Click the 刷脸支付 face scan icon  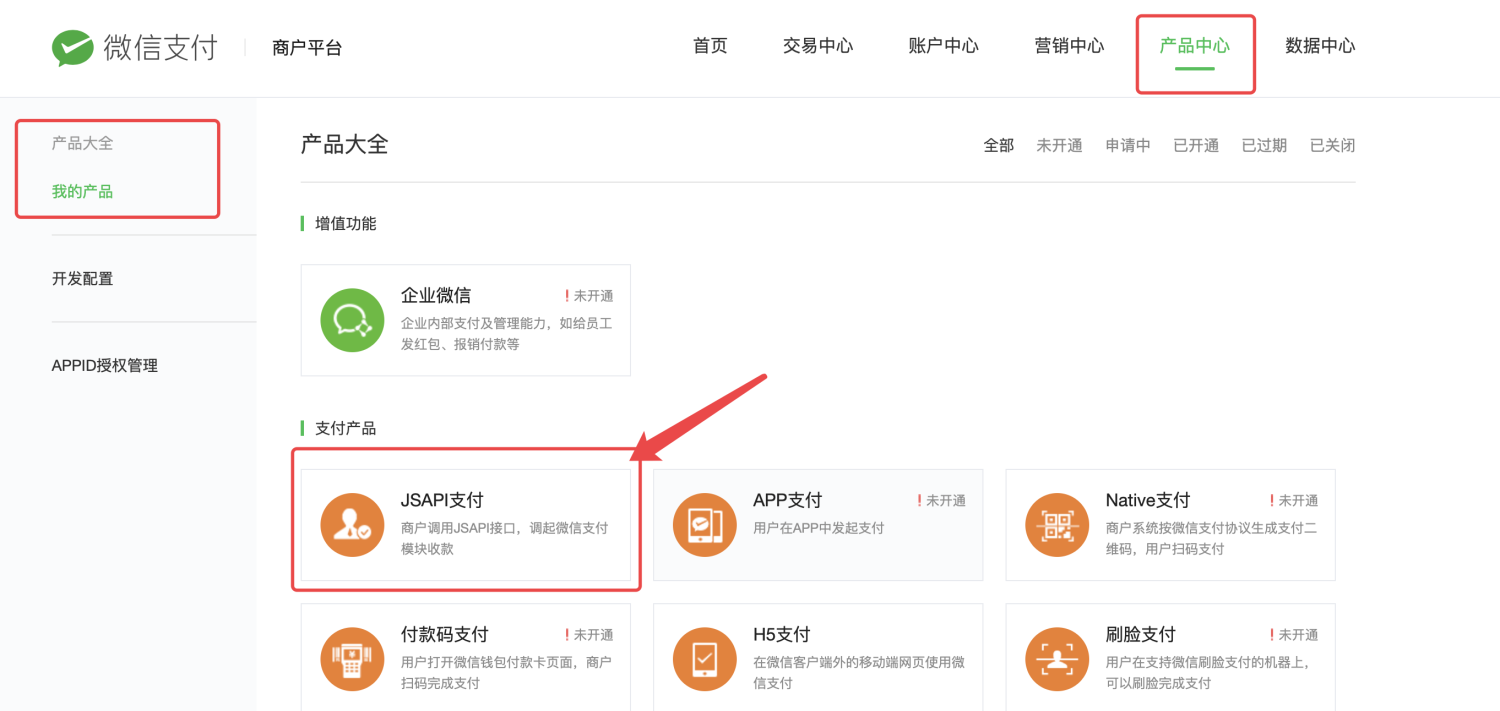click(1058, 659)
